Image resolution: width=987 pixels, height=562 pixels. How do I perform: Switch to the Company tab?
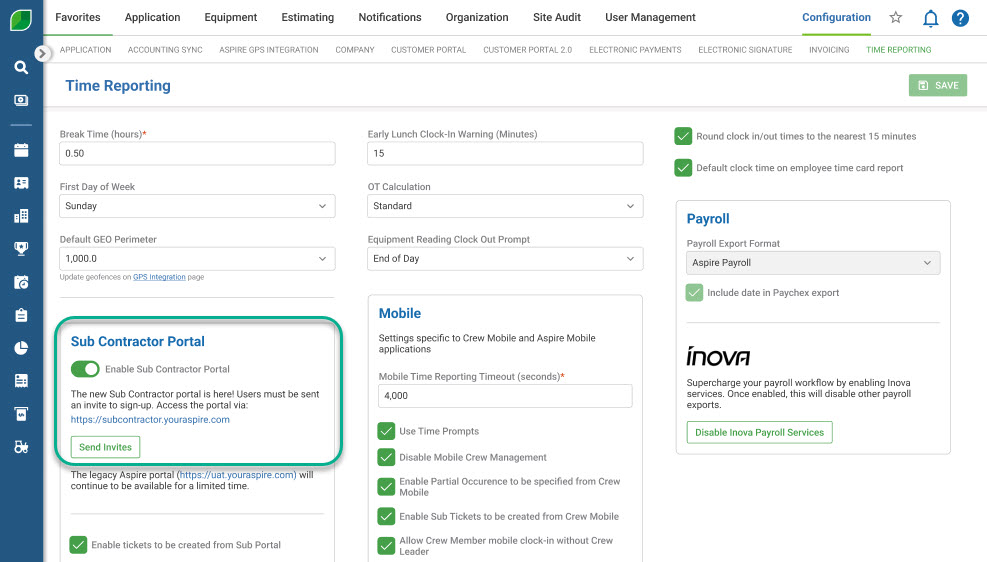click(x=354, y=50)
